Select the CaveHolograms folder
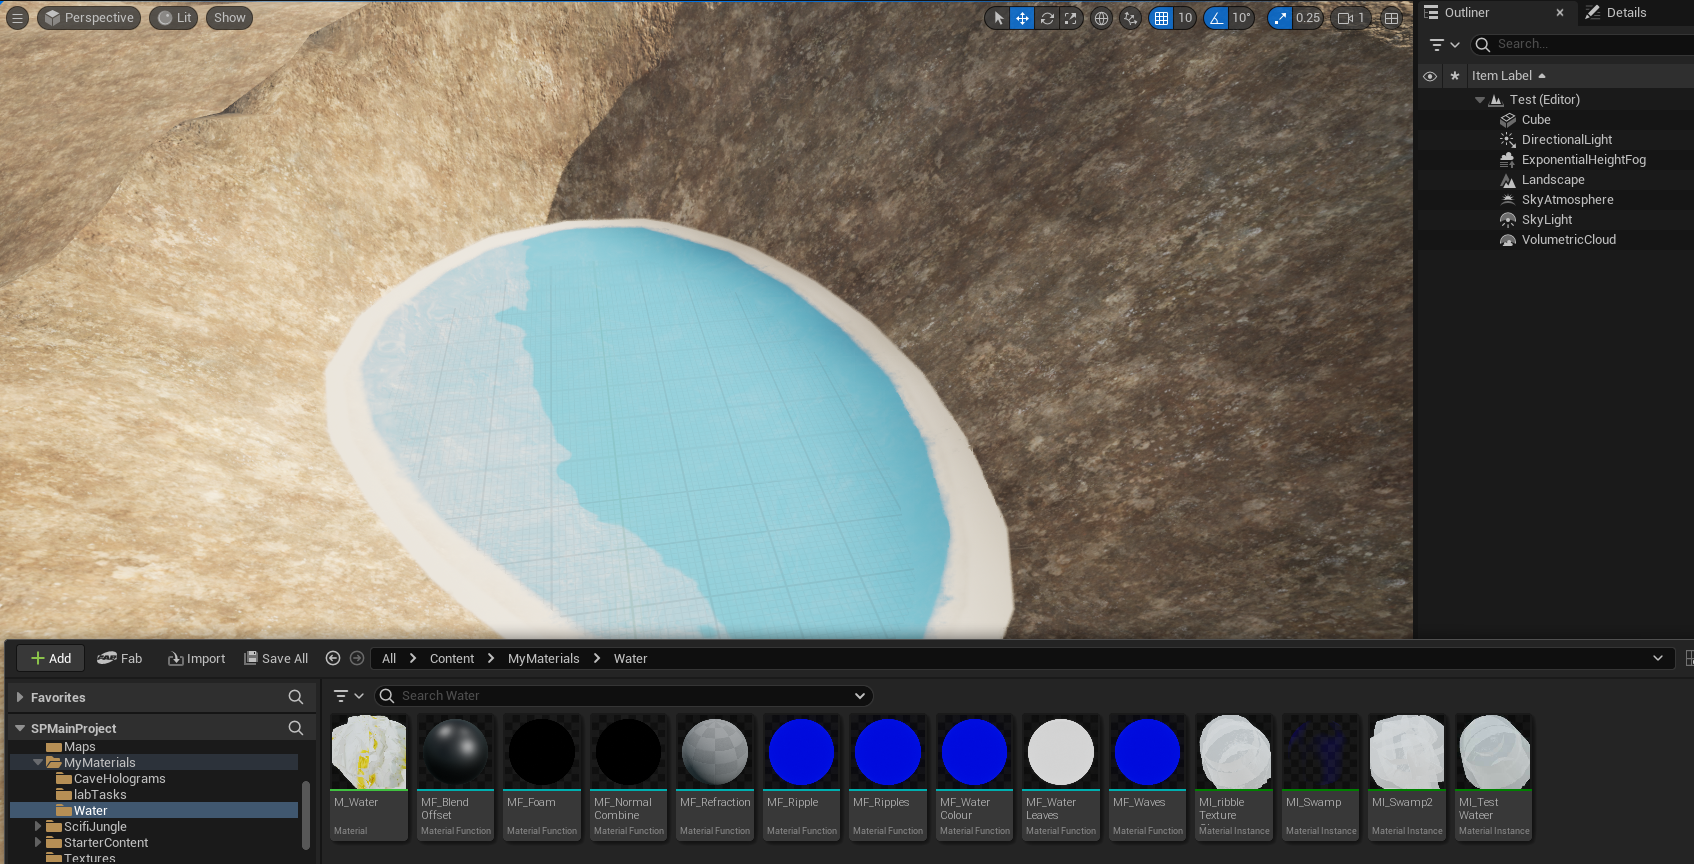The image size is (1694, 864). coord(119,778)
